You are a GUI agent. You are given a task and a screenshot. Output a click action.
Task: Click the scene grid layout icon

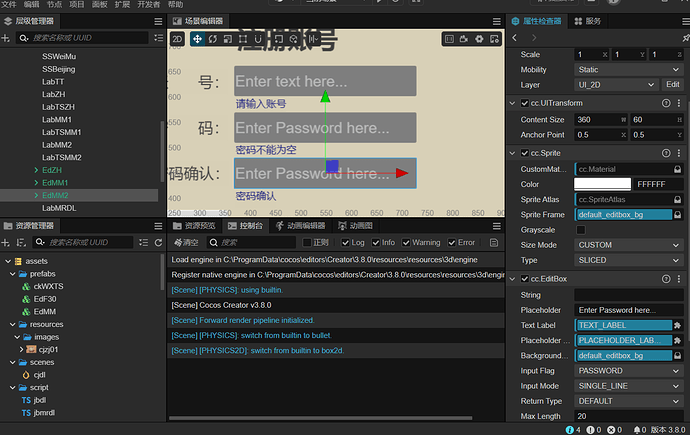[x=449, y=39]
